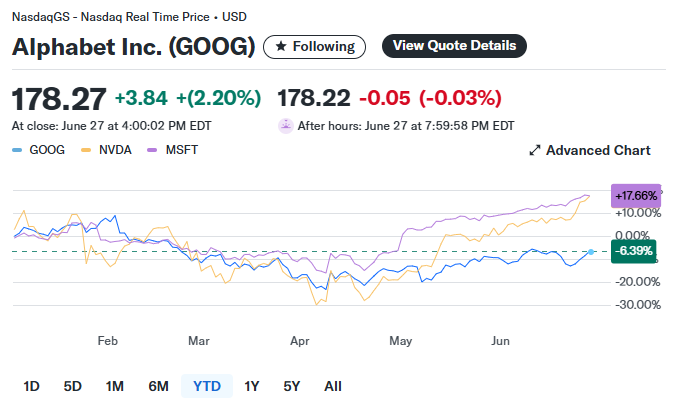Switch chart to 5Y range
Viewport: 674px width, 400px height.
(291, 386)
